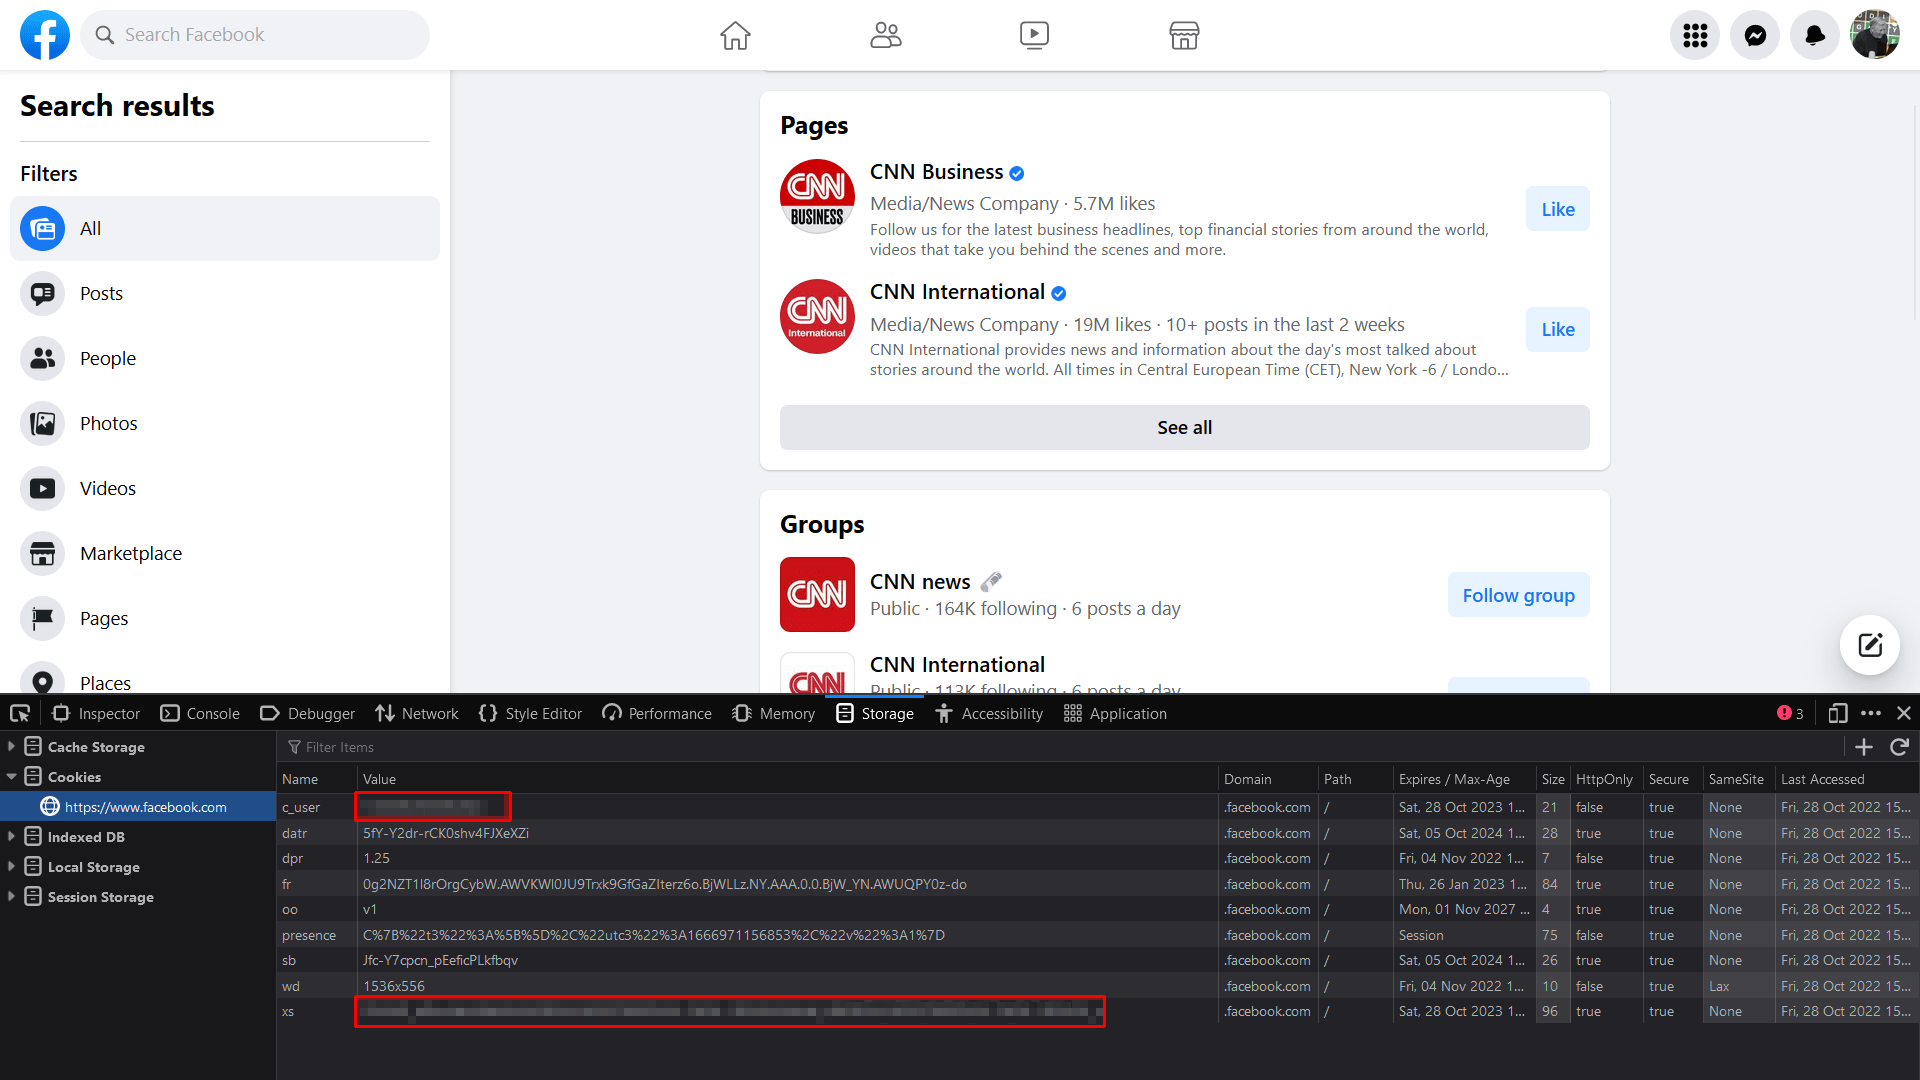
Task: Click Follow group on CNN news group
Action: coord(1518,593)
